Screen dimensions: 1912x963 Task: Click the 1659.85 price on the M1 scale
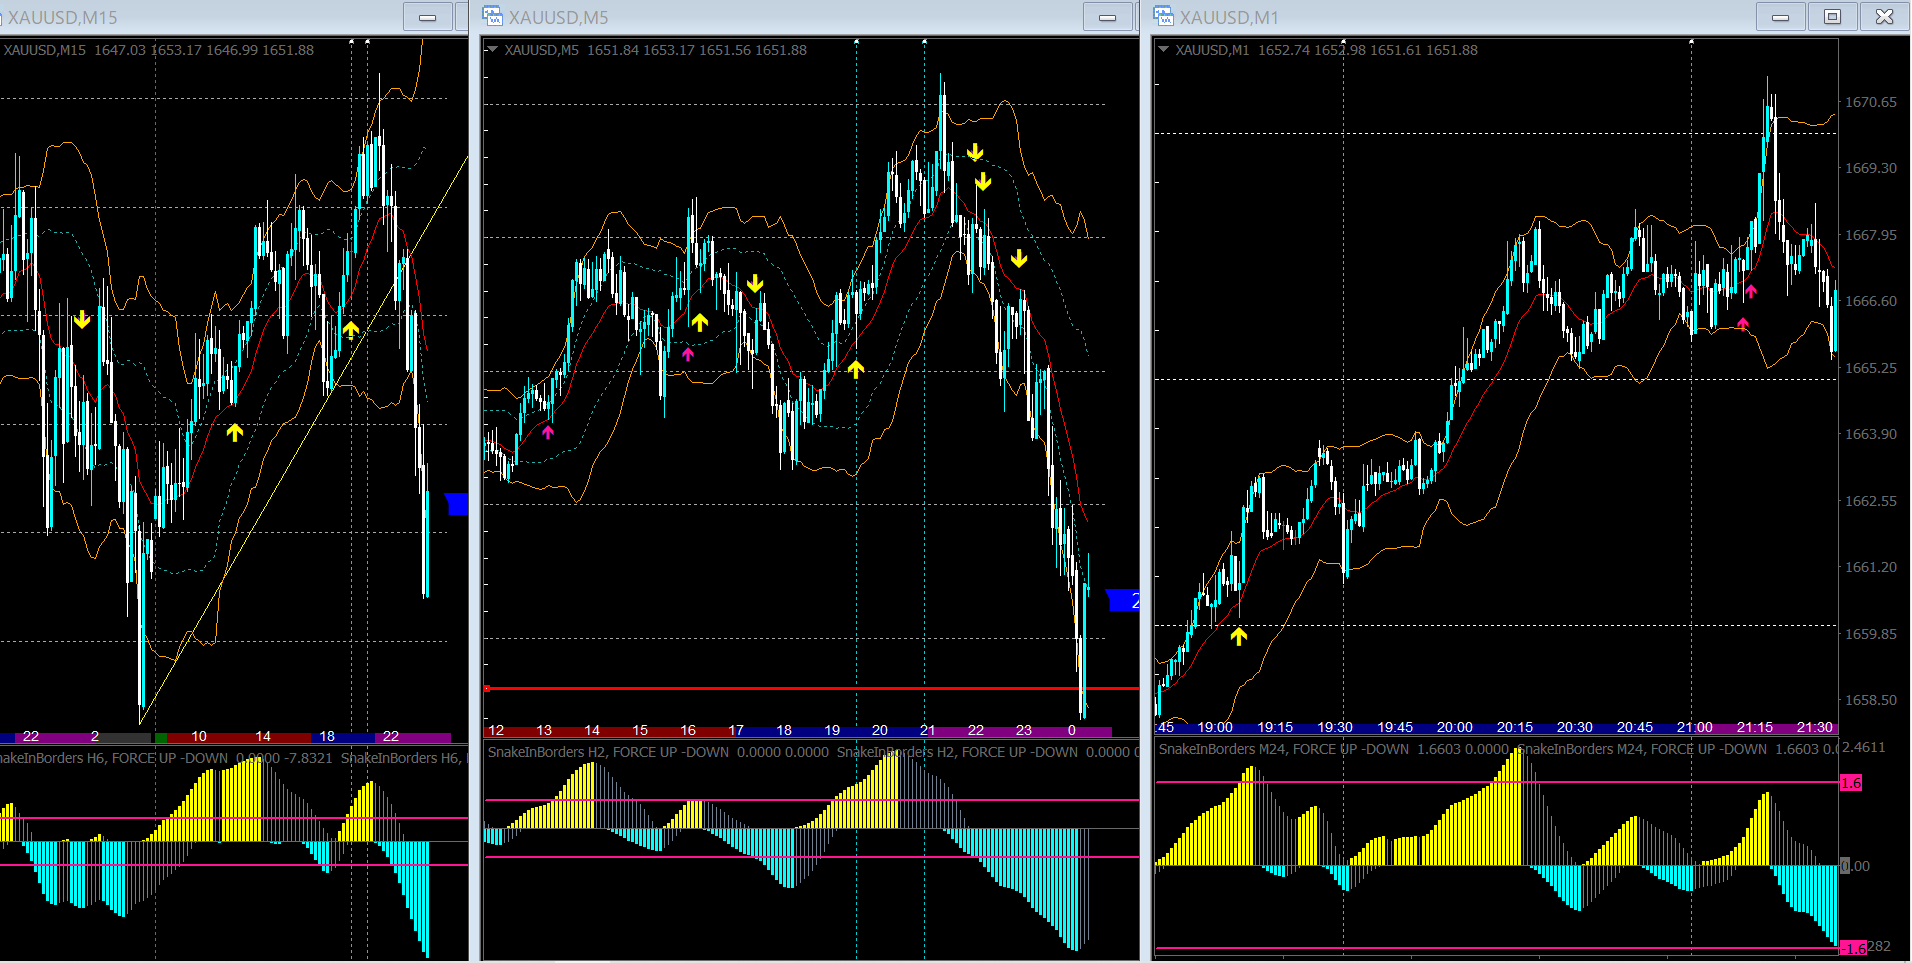point(1870,634)
